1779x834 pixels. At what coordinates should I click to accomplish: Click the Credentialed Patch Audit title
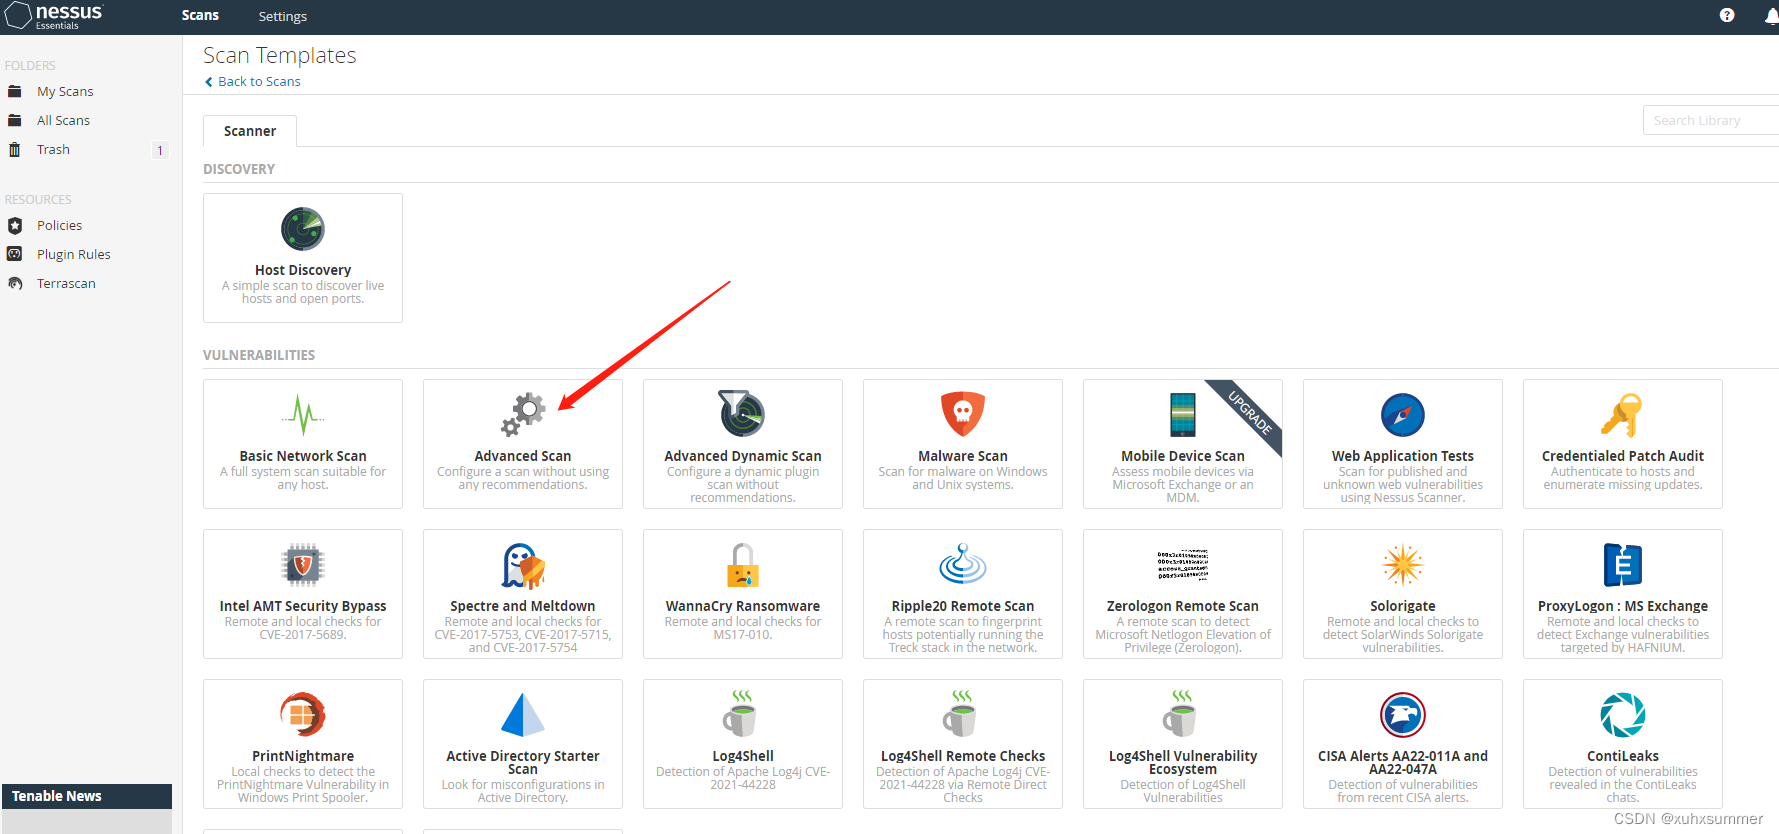[x=1623, y=456]
